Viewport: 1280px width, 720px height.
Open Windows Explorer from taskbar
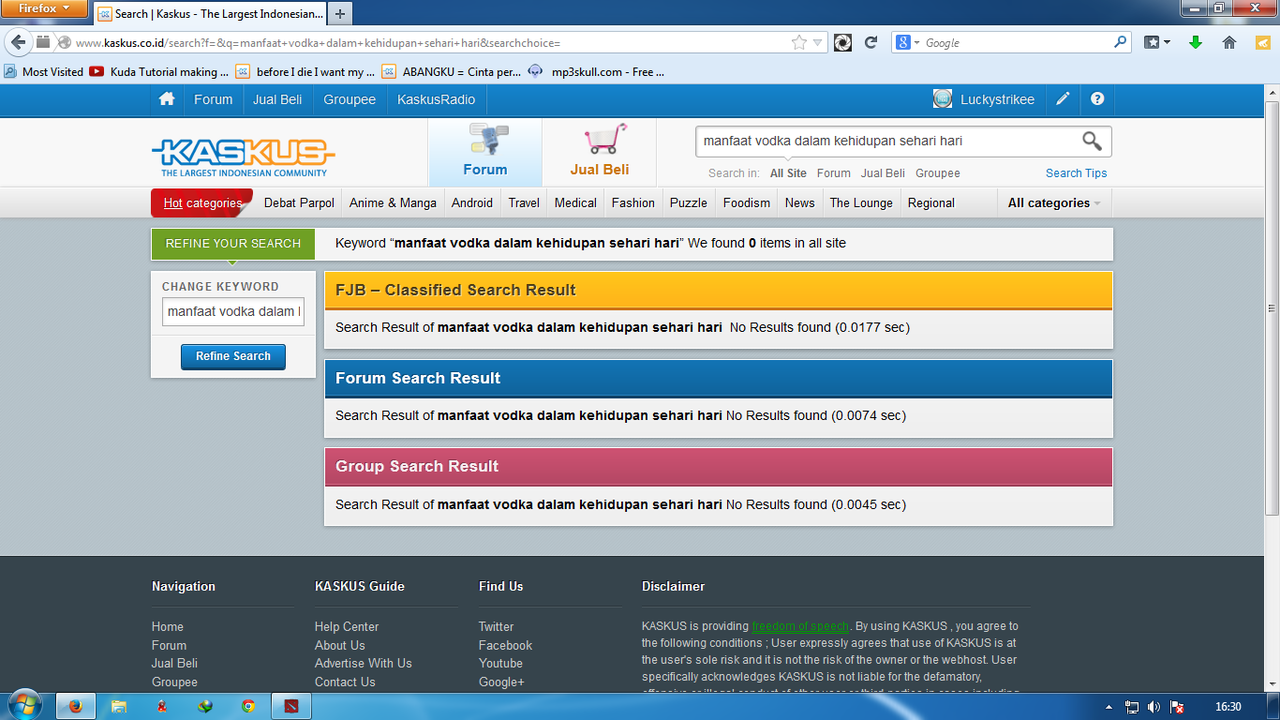119,706
